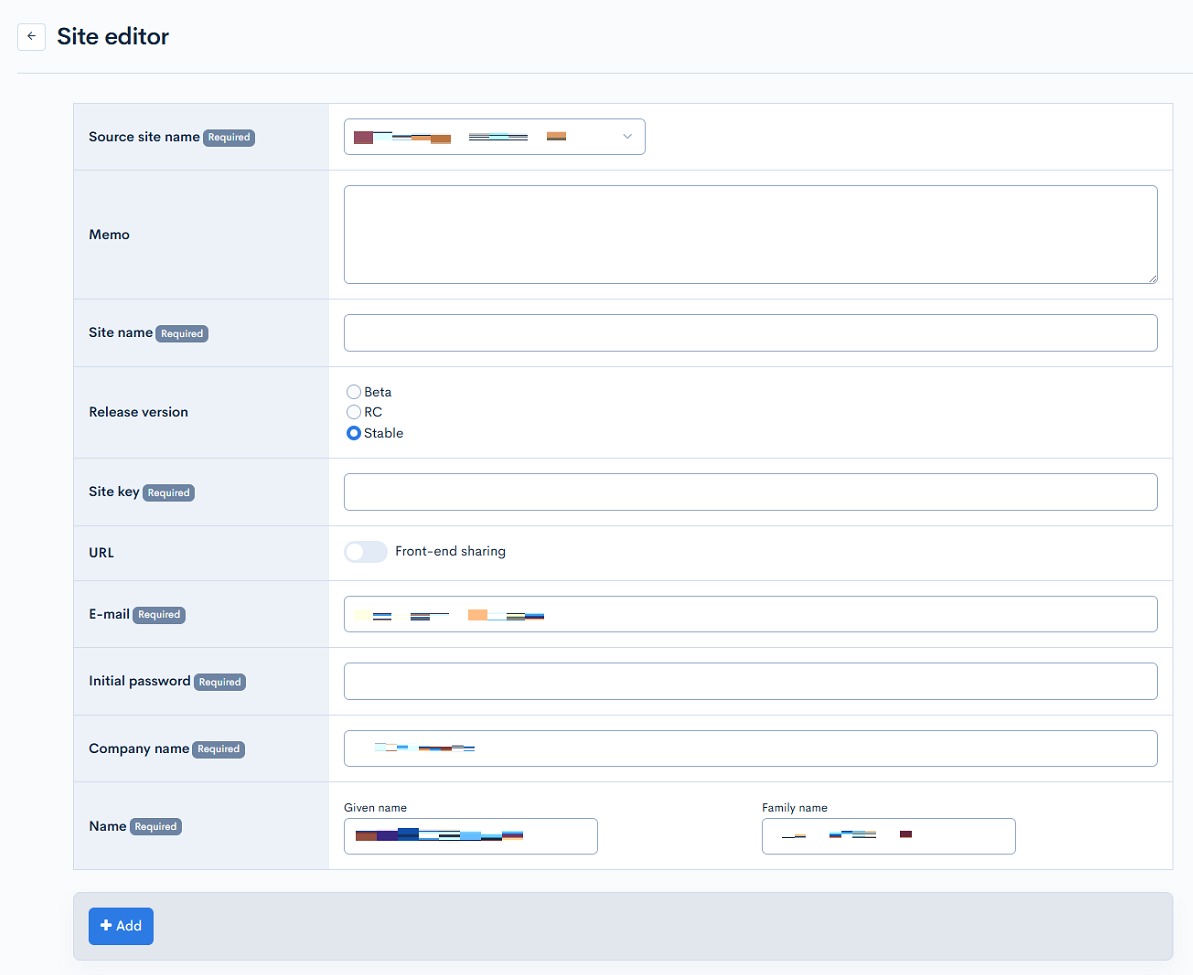1193x975 pixels.
Task: Select the Beta release version
Action: tap(353, 392)
